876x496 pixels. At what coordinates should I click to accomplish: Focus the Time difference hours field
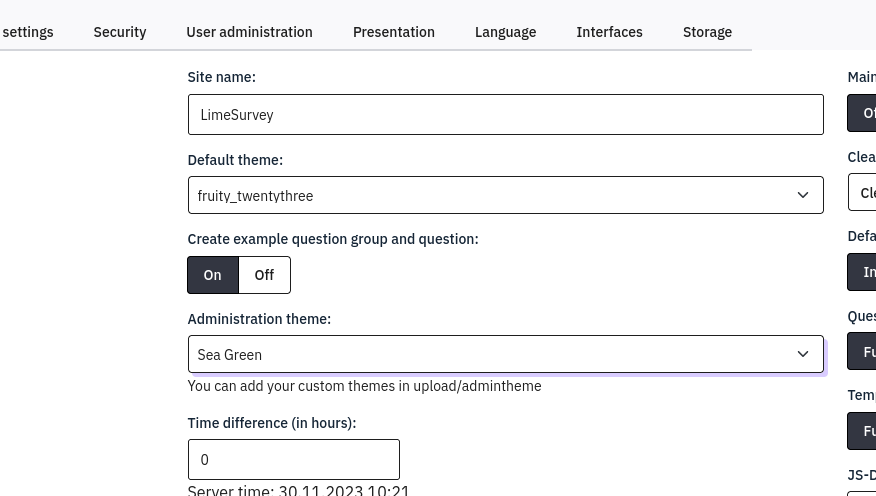(x=293, y=460)
